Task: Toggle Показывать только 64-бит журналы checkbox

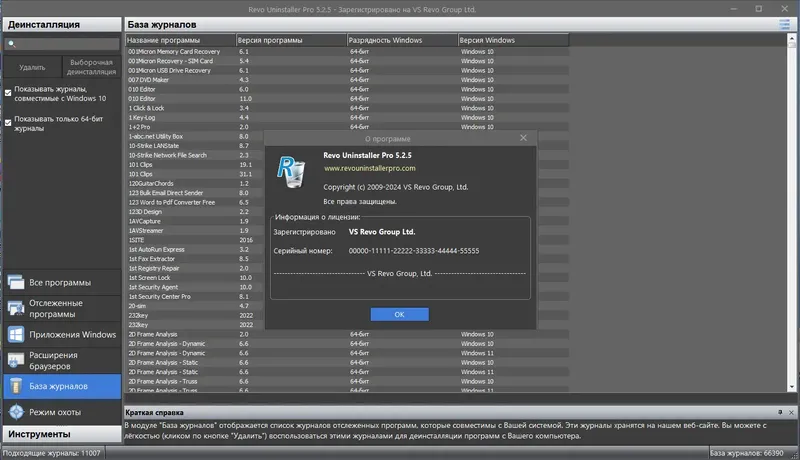Action: [8, 123]
